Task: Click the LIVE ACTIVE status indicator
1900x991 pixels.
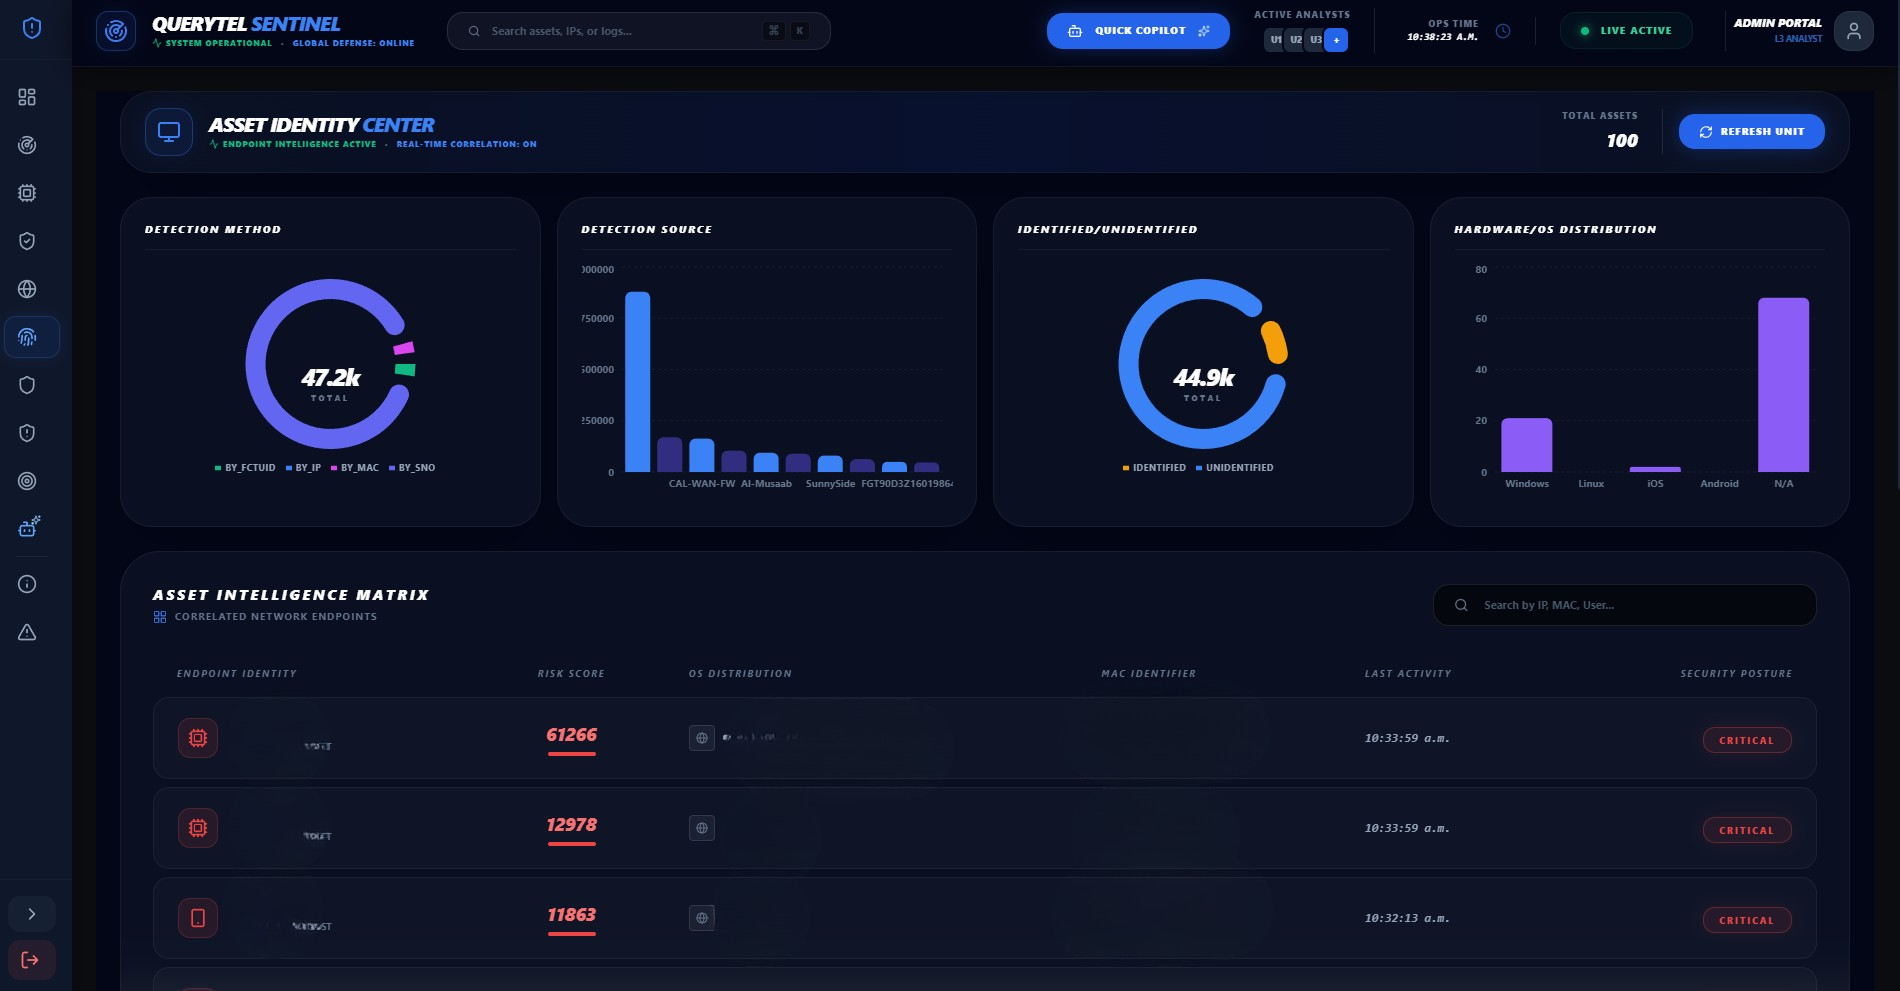Action: (x=1625, y=30)
